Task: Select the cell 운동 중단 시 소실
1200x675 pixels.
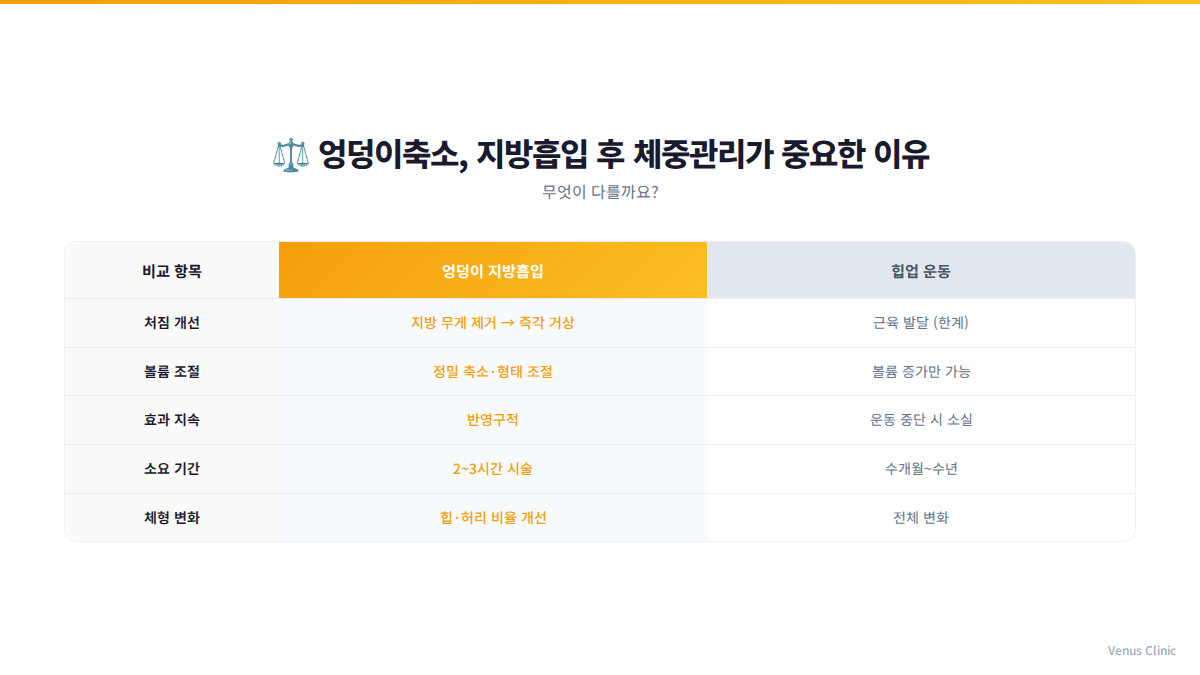Action: point(921,420)
